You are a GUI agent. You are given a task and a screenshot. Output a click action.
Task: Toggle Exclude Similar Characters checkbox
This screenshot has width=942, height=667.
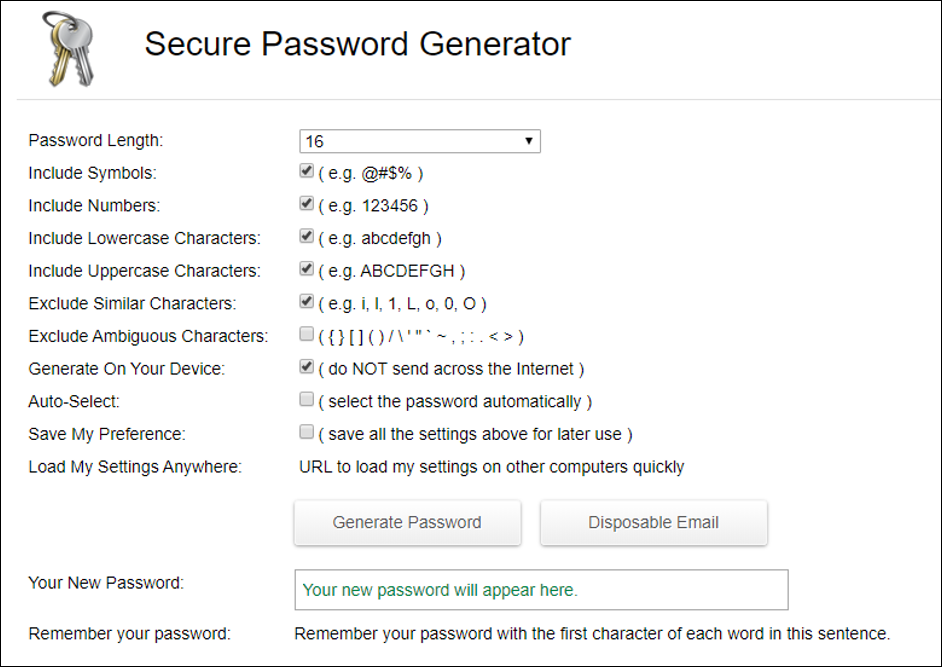tap(307, 302)
